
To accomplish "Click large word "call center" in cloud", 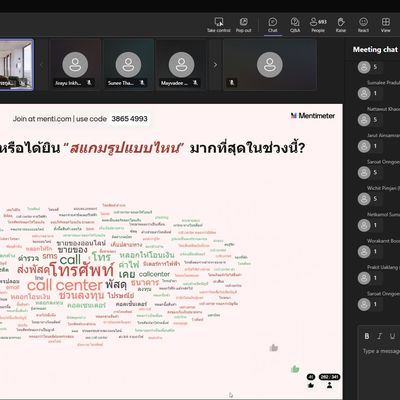I will point(65,285).
